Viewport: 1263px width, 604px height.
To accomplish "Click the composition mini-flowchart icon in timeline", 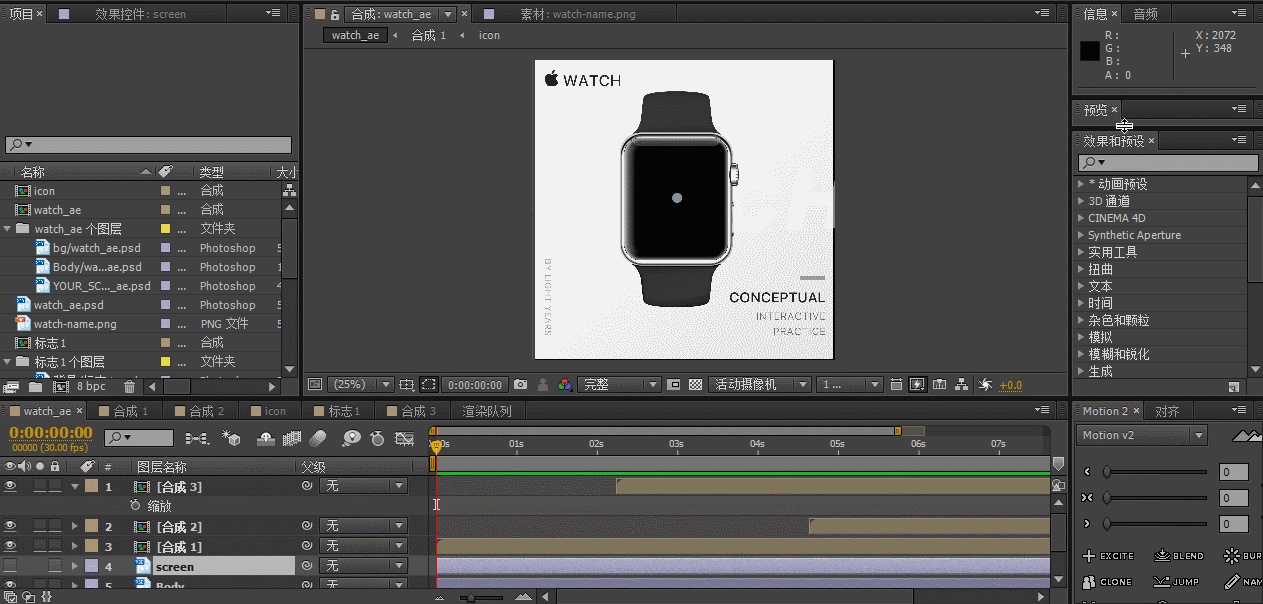I will (197, 438).
